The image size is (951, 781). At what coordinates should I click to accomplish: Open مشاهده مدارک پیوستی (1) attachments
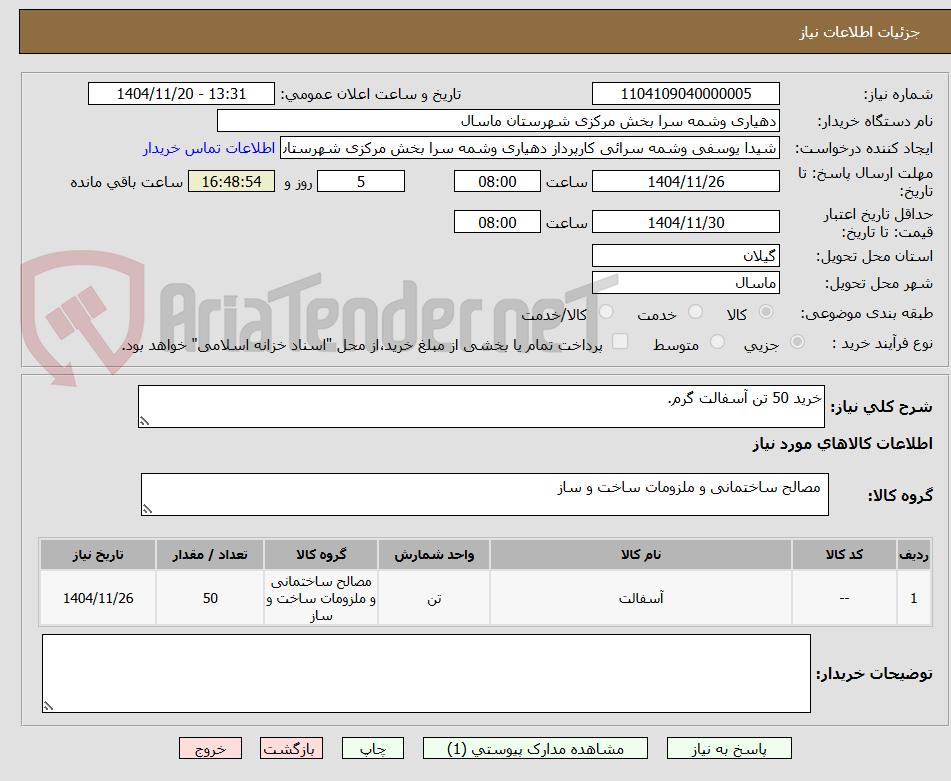click(x=535, y=748)
